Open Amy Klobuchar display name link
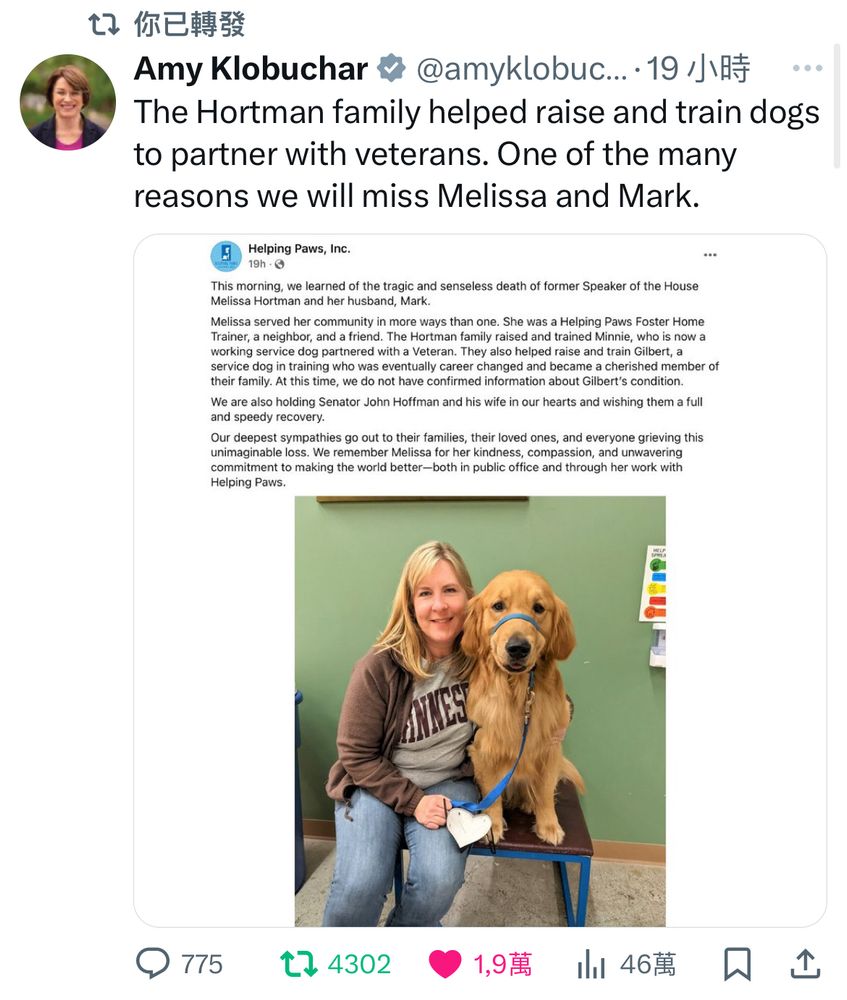The height and width of the screenshot is (1000, 847). tap(251, 68)
